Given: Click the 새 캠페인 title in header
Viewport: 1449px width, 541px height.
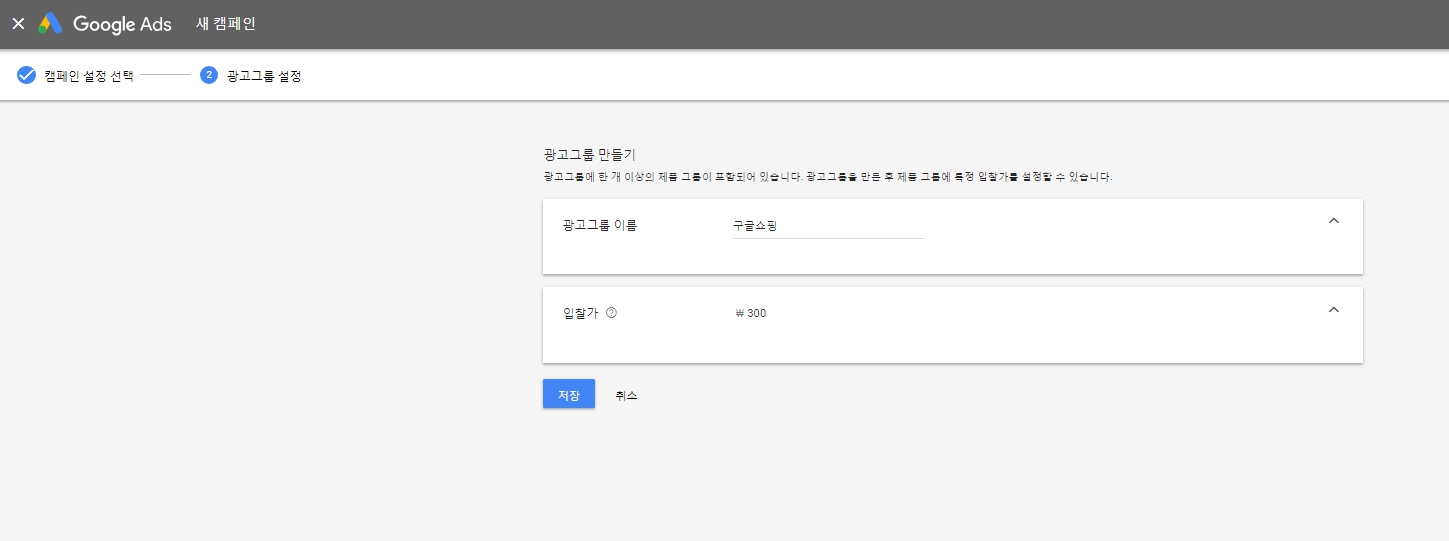Looking at the screenshot, I should pos(226,24).
